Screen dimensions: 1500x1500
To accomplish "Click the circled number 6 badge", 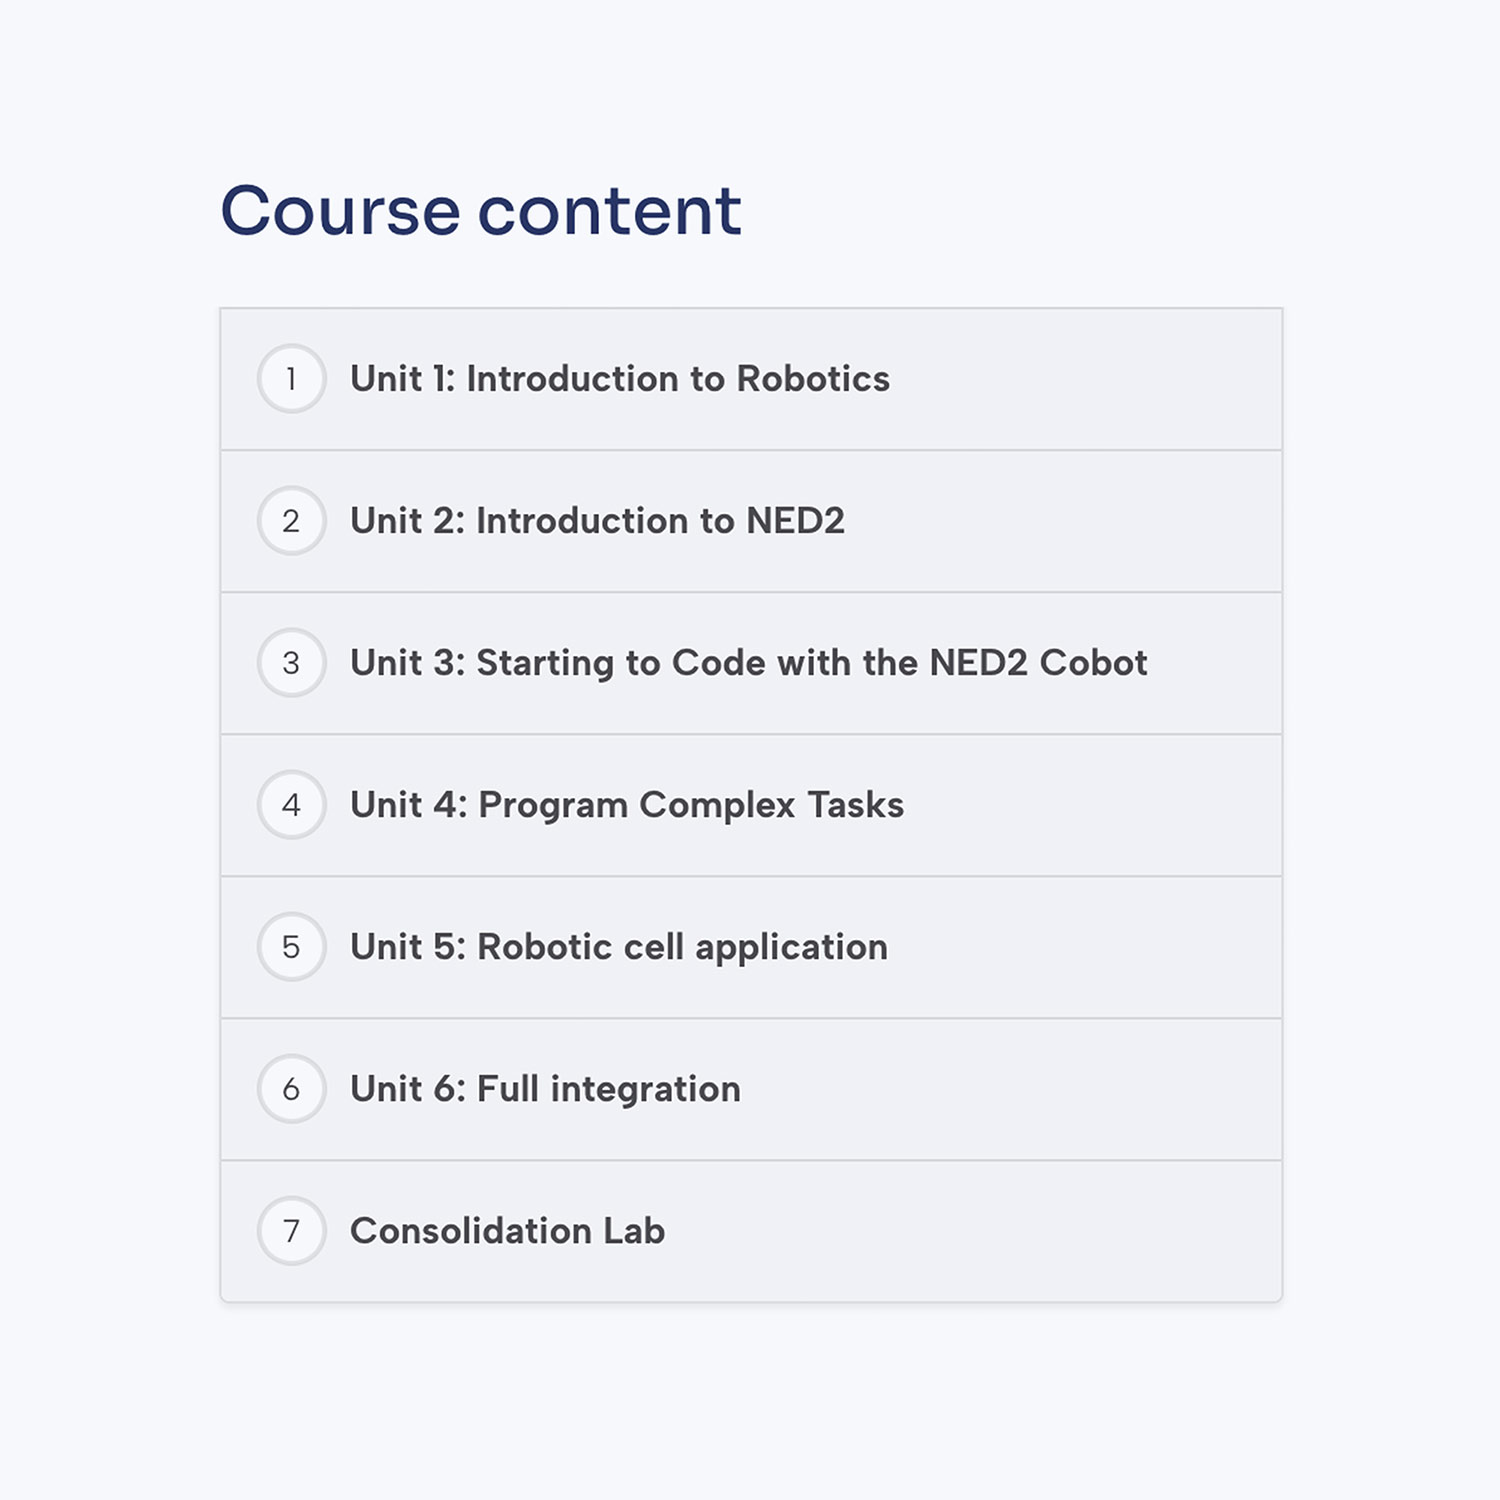I will pos(291,1089).
